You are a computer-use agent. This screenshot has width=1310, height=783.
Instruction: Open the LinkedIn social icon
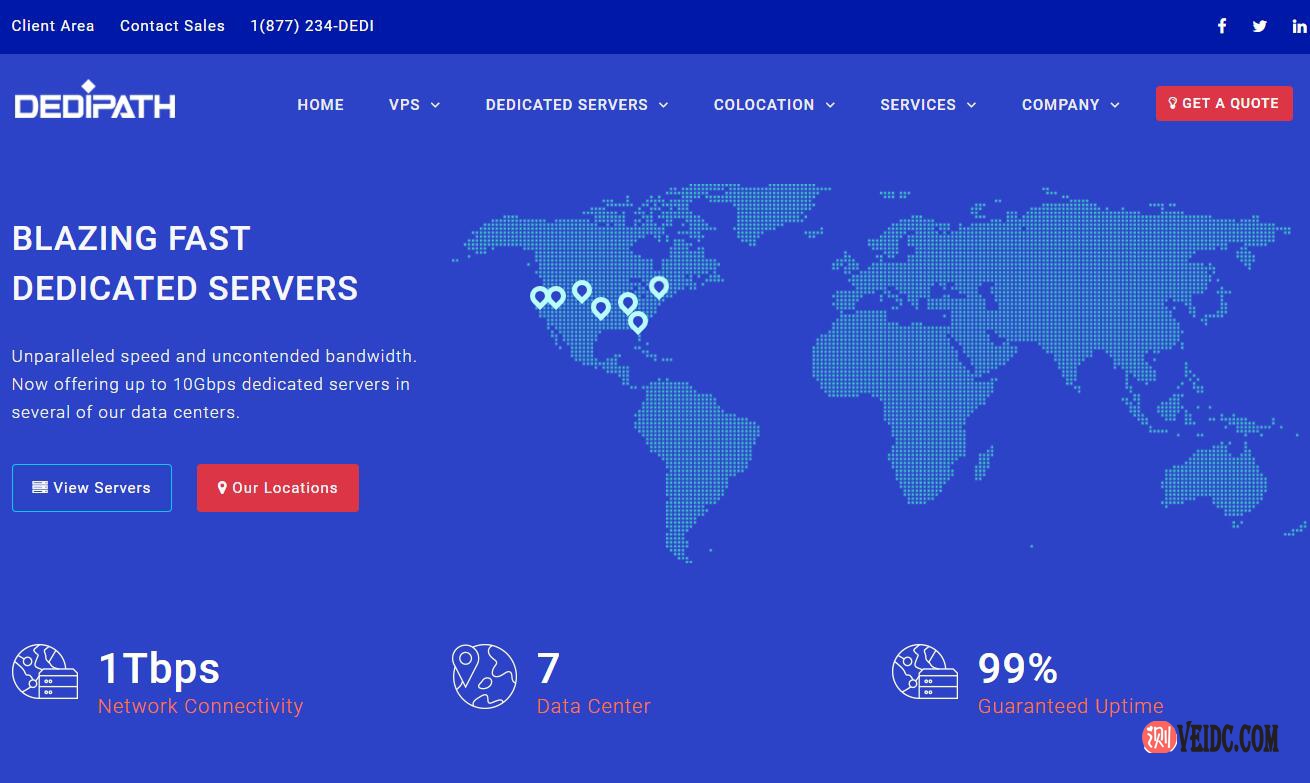pos(1298,26)
